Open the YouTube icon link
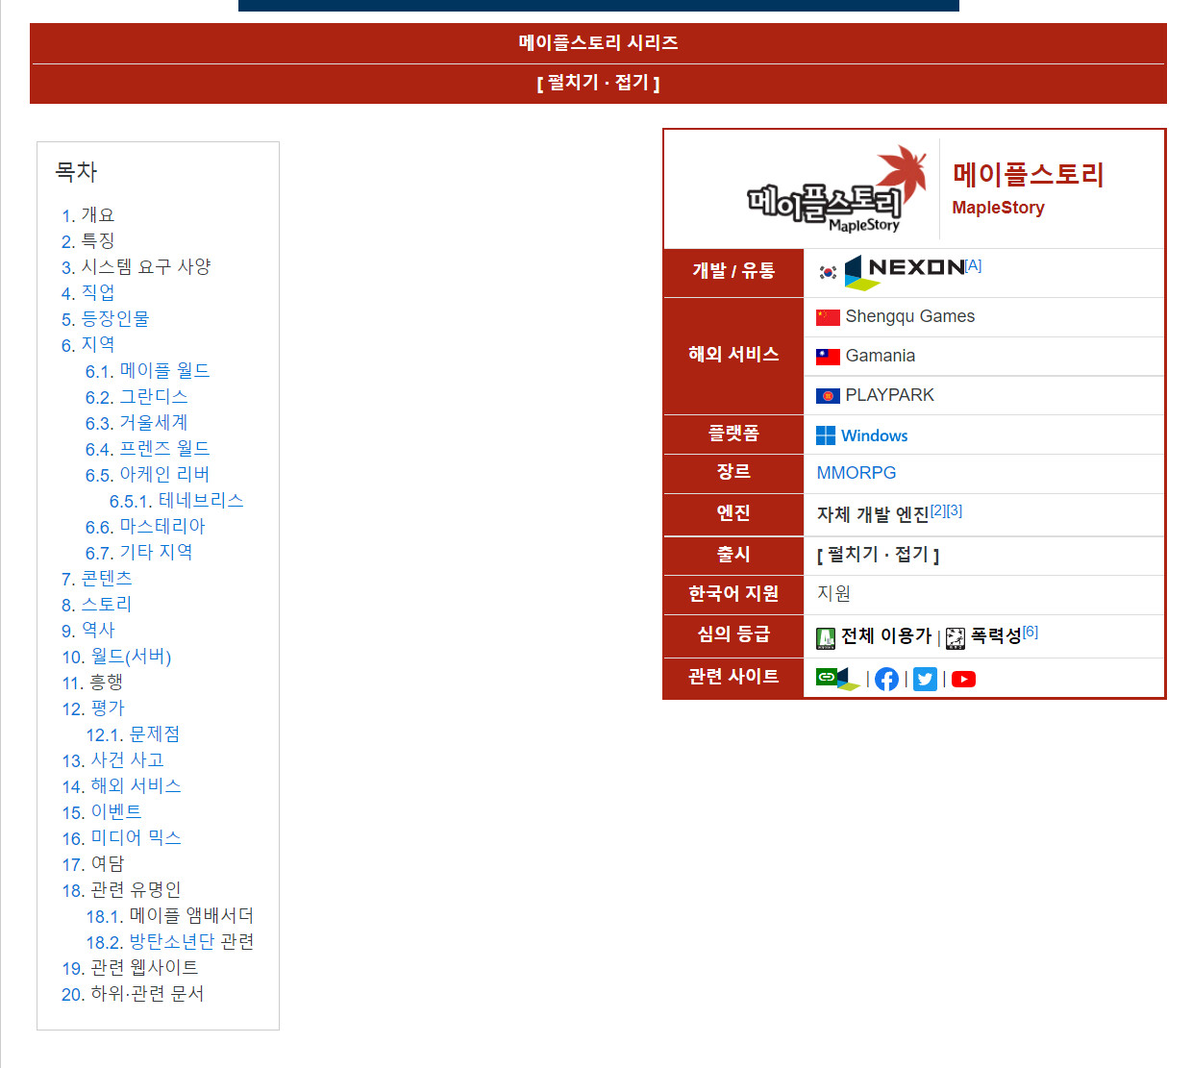The image size is (1192, 1068). coord(964,679)
